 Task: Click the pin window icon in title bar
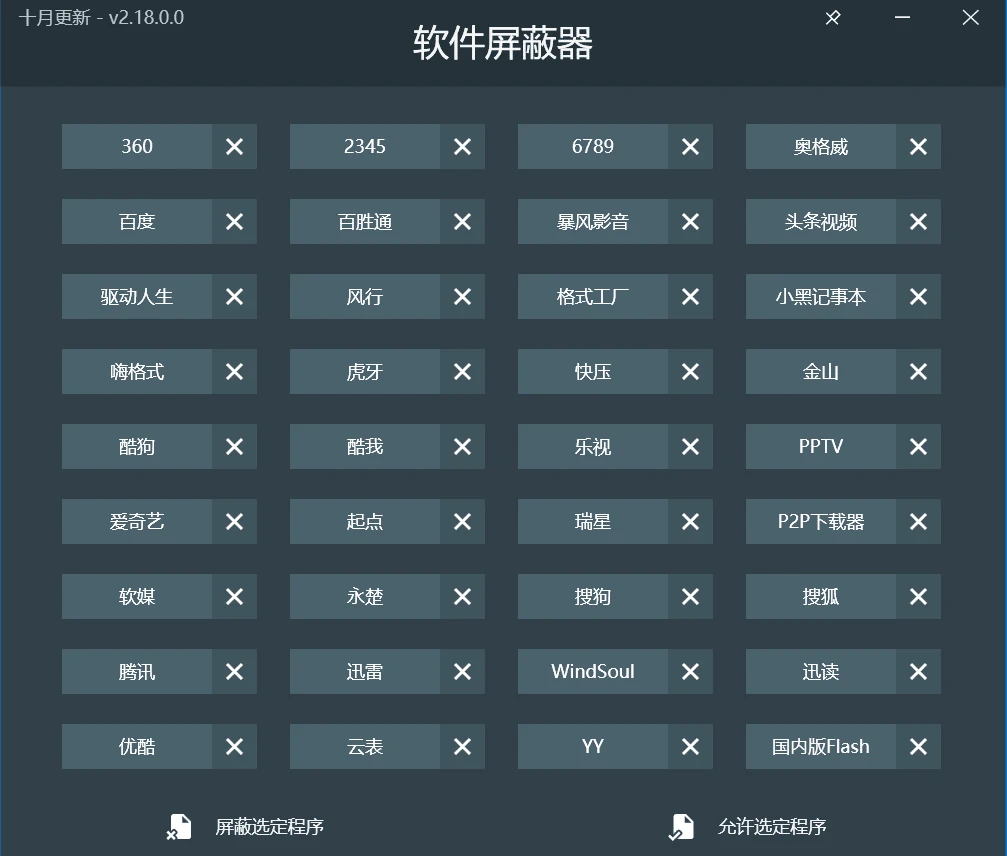coord(832,18)
